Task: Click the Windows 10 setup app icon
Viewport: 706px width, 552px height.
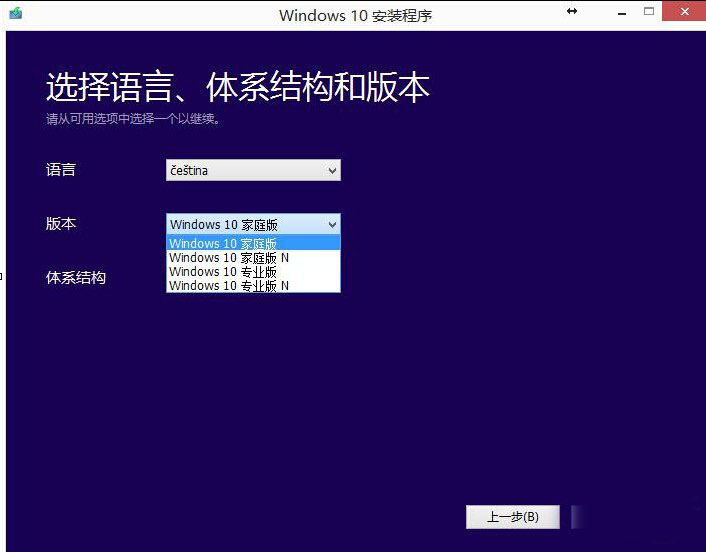Action: click(x=15, y=13)
